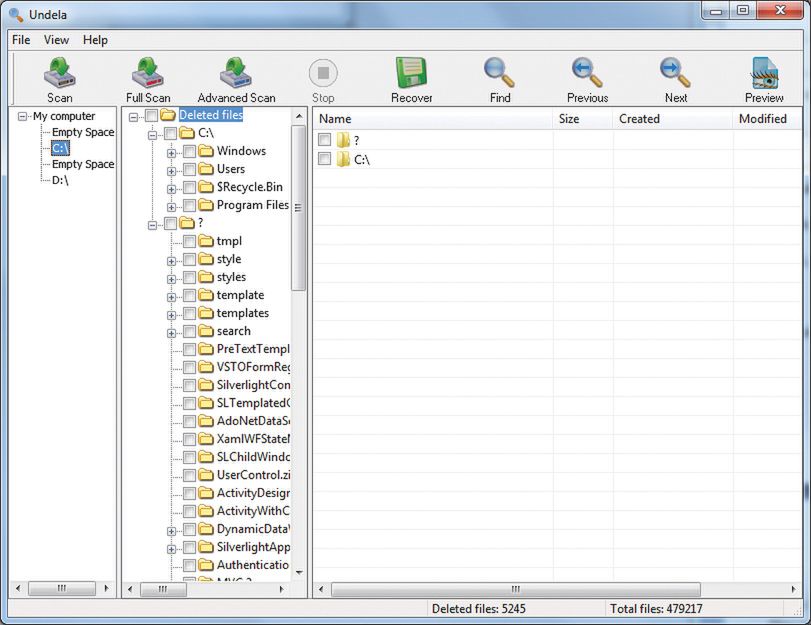Launch Advanced Scan from toolbar
The height and width of the screenshot is (625, 811).
pyautogui.click(x=236, y=79)
